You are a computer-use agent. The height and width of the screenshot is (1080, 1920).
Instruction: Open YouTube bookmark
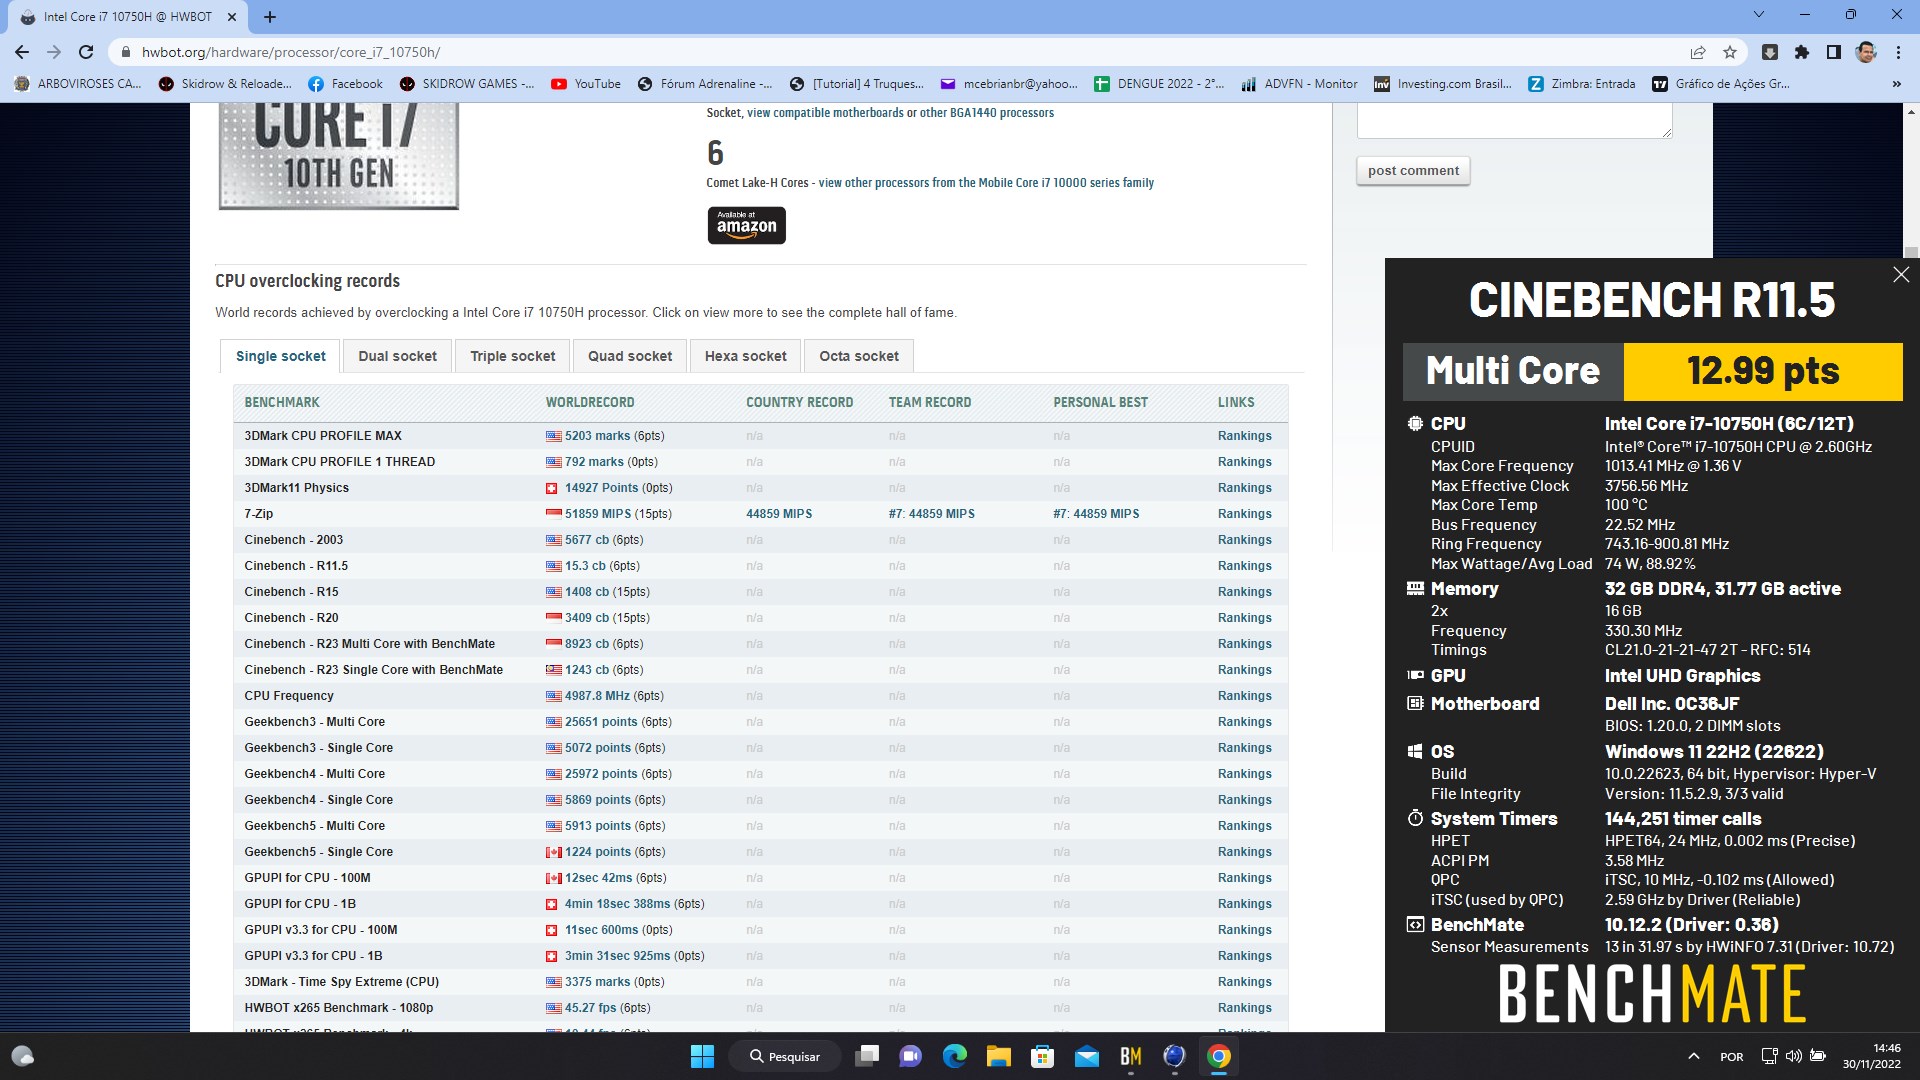pos(586,84)
